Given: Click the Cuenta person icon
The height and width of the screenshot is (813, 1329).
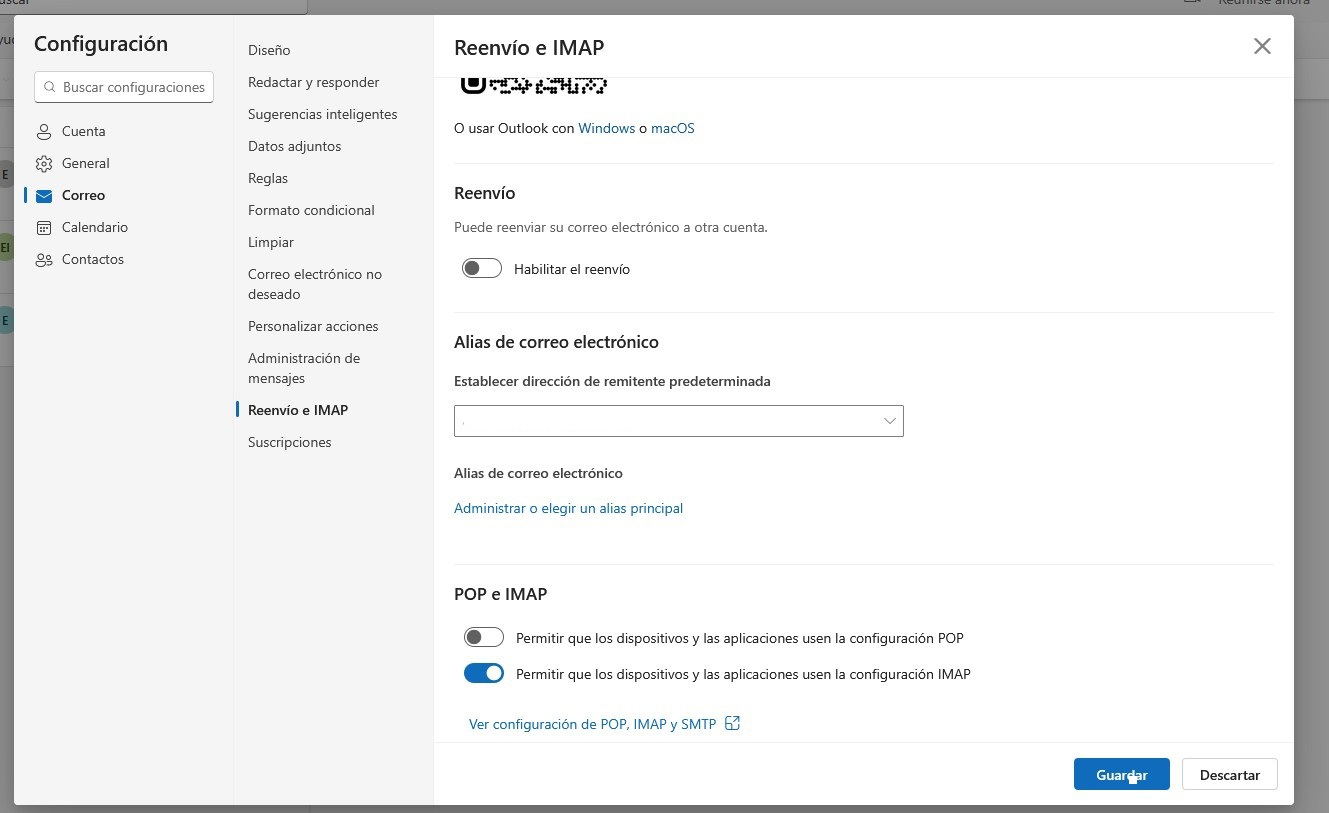Looking at the screenshot, I should [44, 131].
